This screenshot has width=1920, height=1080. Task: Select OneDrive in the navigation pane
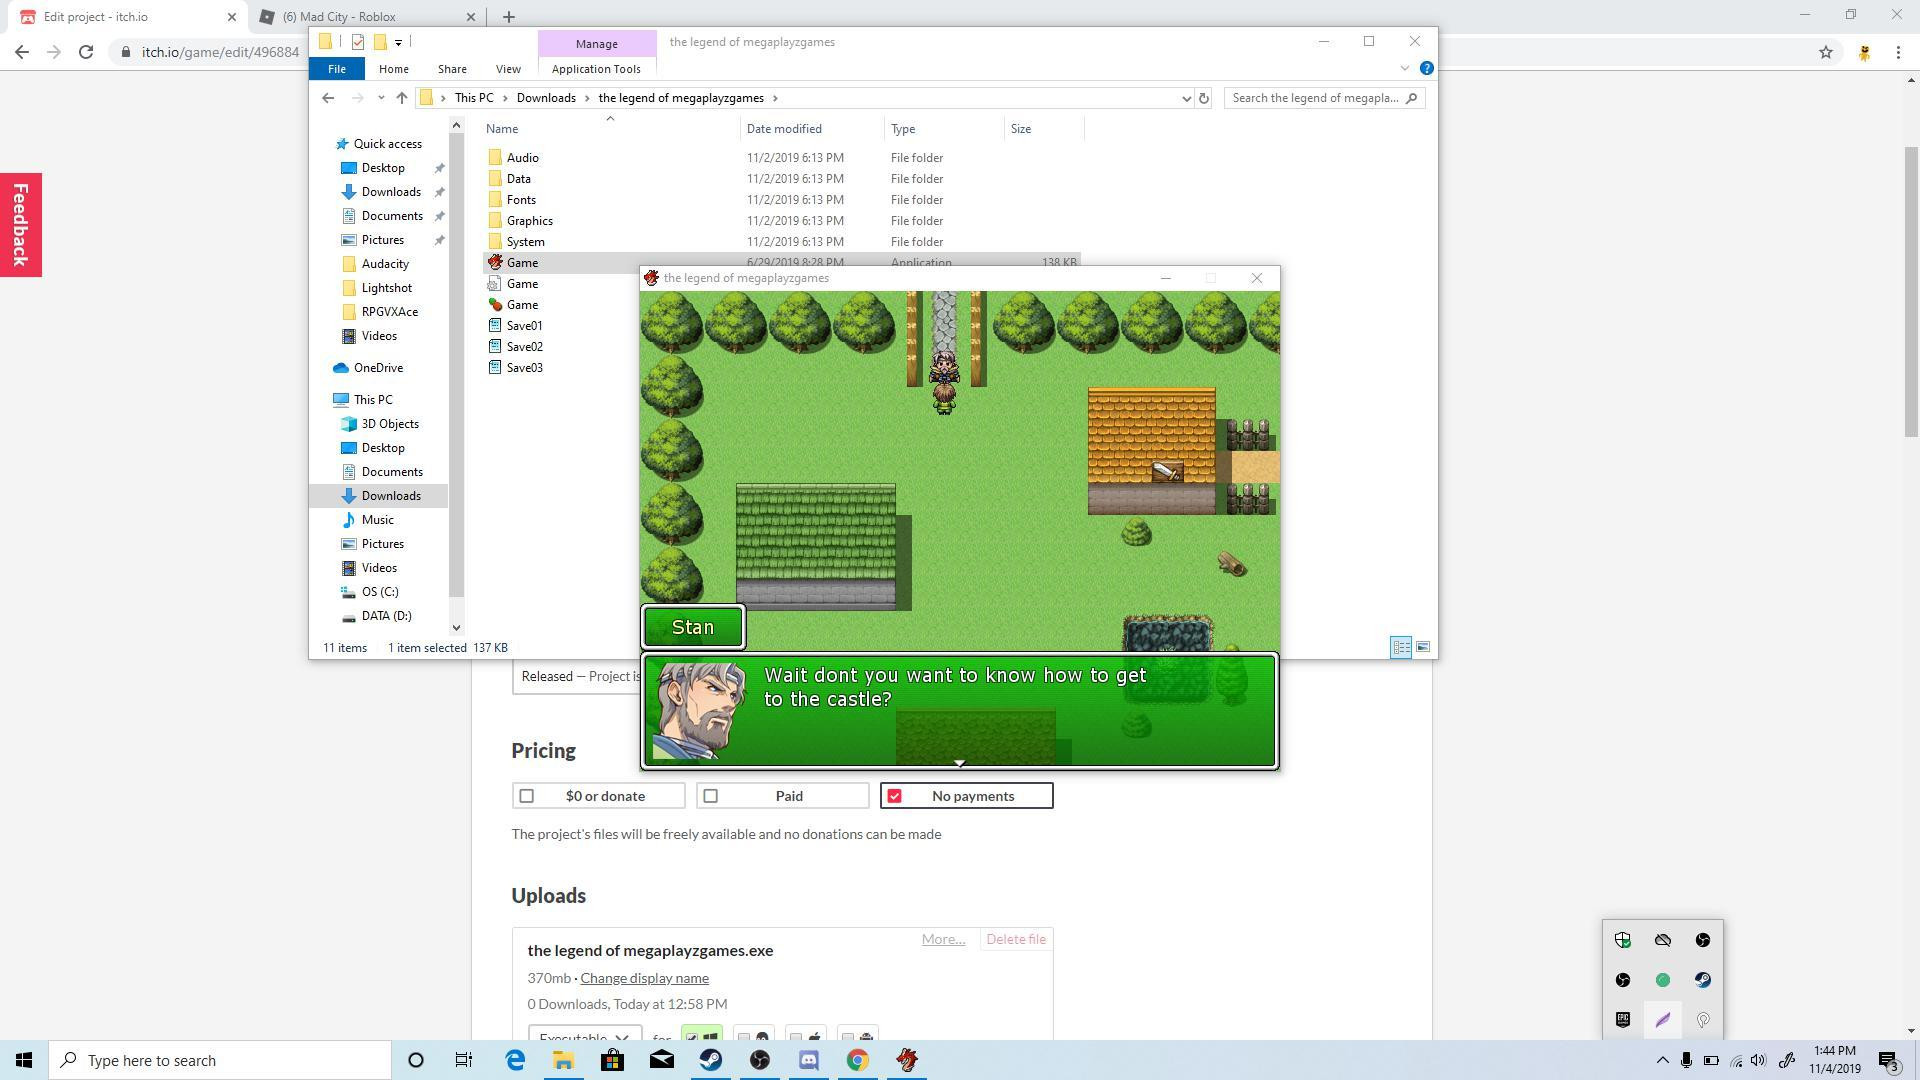click(x=377, y=368)
